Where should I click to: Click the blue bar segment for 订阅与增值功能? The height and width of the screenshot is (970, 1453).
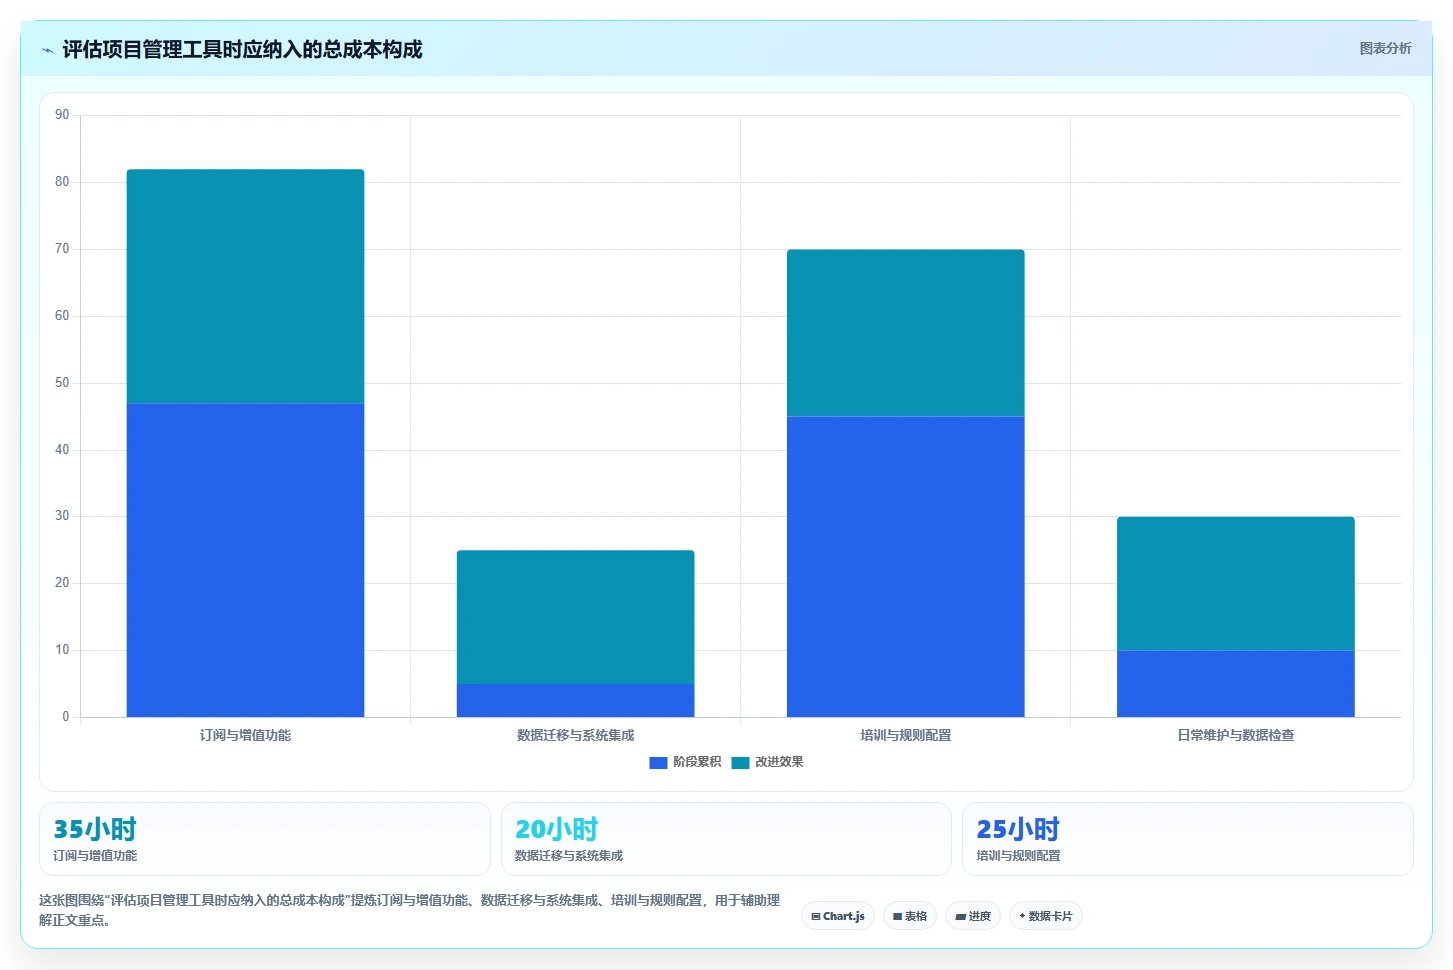click(x=245, y=560)
